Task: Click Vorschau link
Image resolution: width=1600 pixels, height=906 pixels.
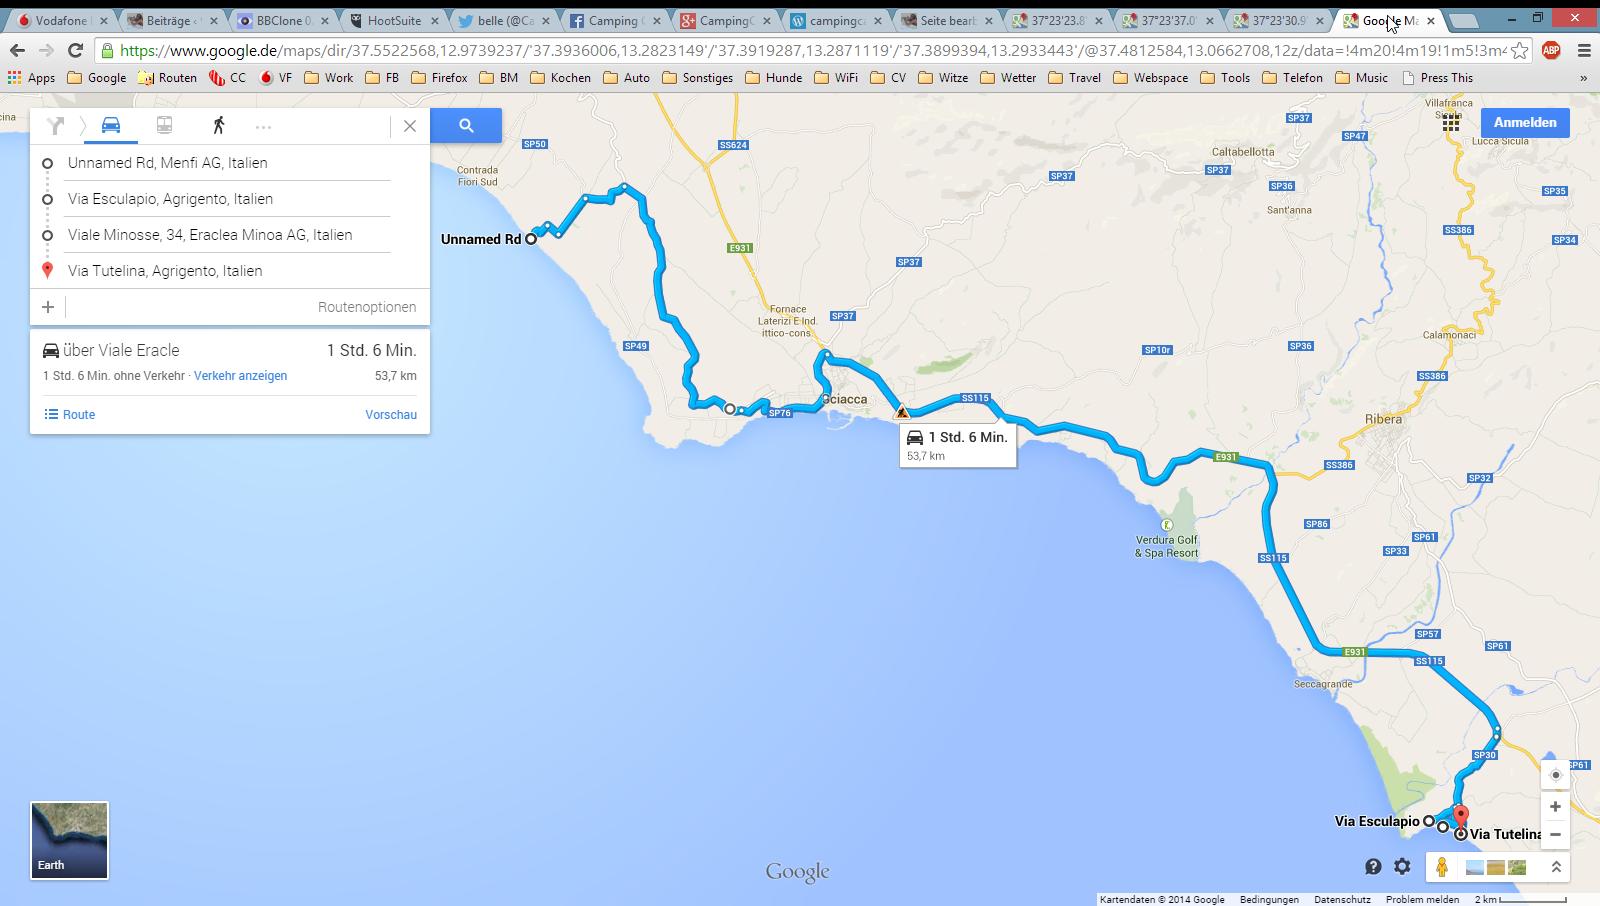Action: pyautogui.click(x=391, y=415)
